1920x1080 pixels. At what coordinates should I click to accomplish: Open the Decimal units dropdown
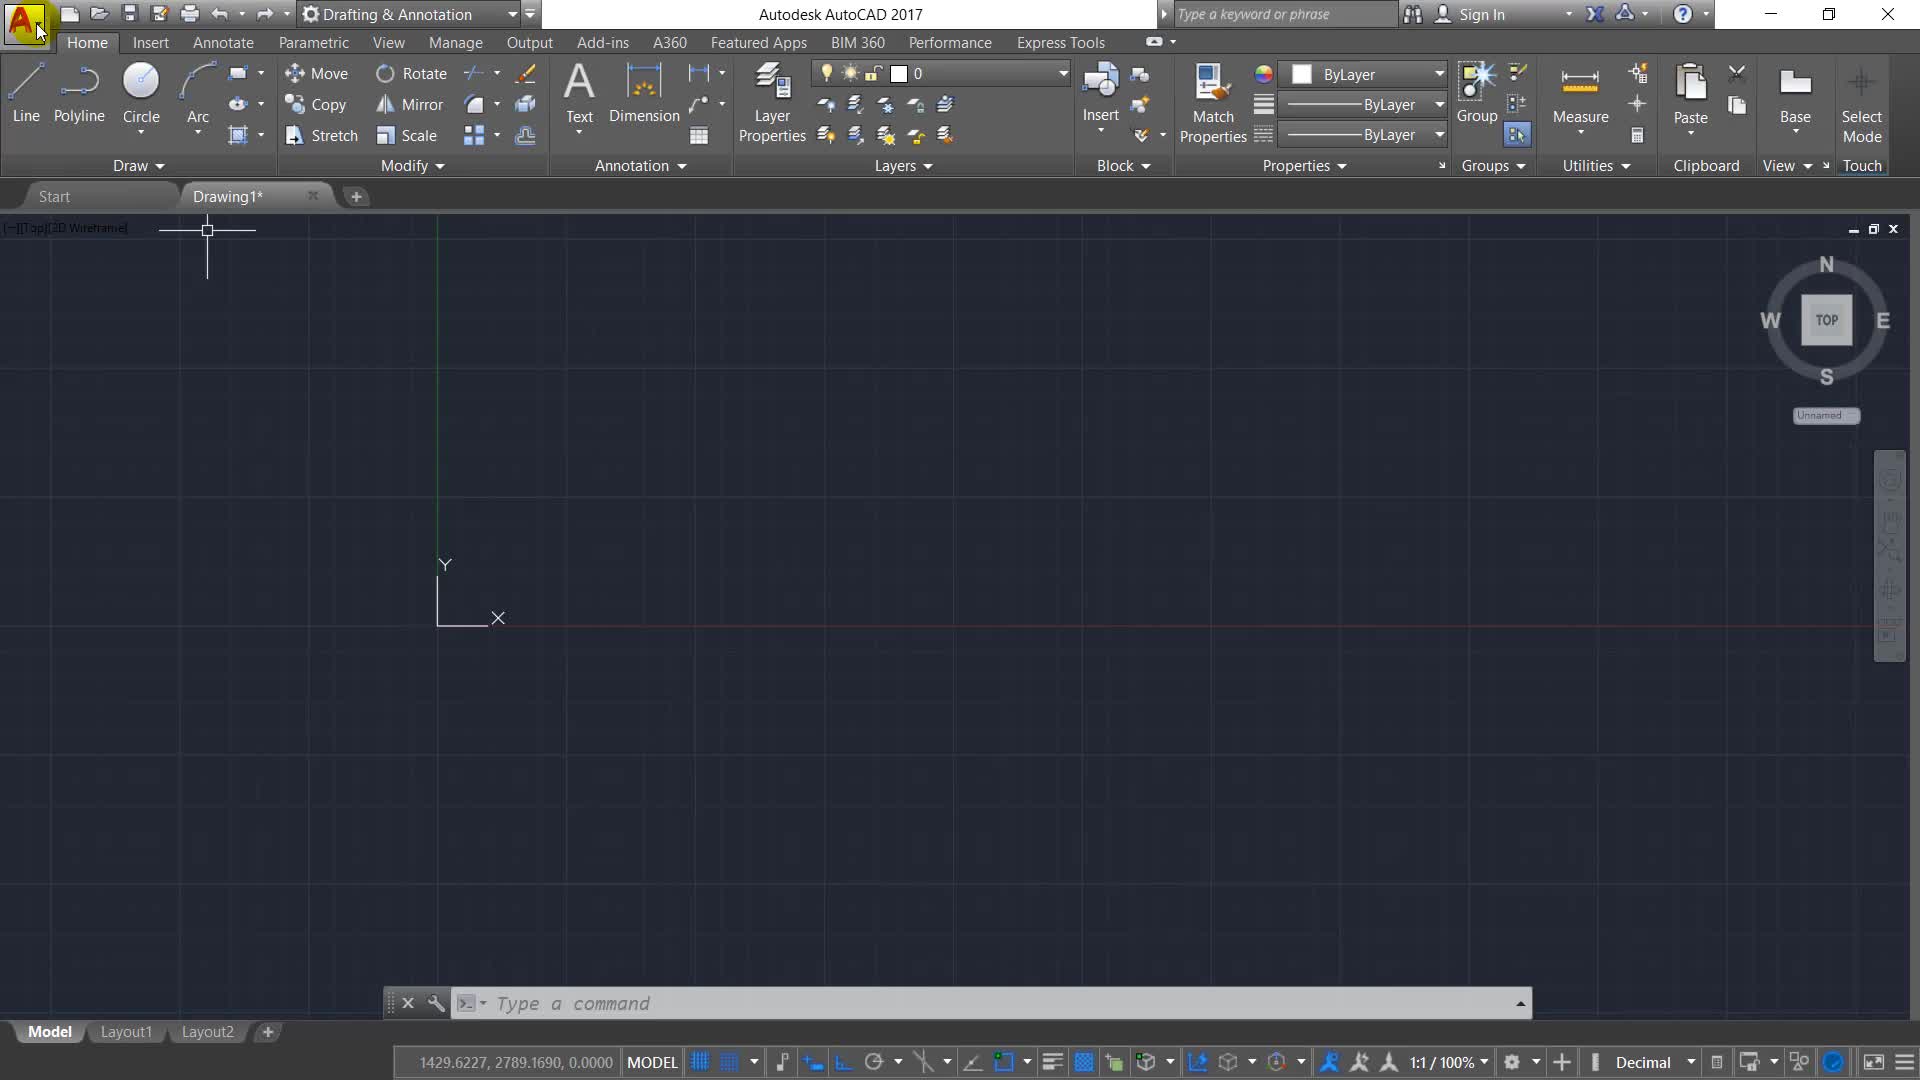[1691, 1062]
